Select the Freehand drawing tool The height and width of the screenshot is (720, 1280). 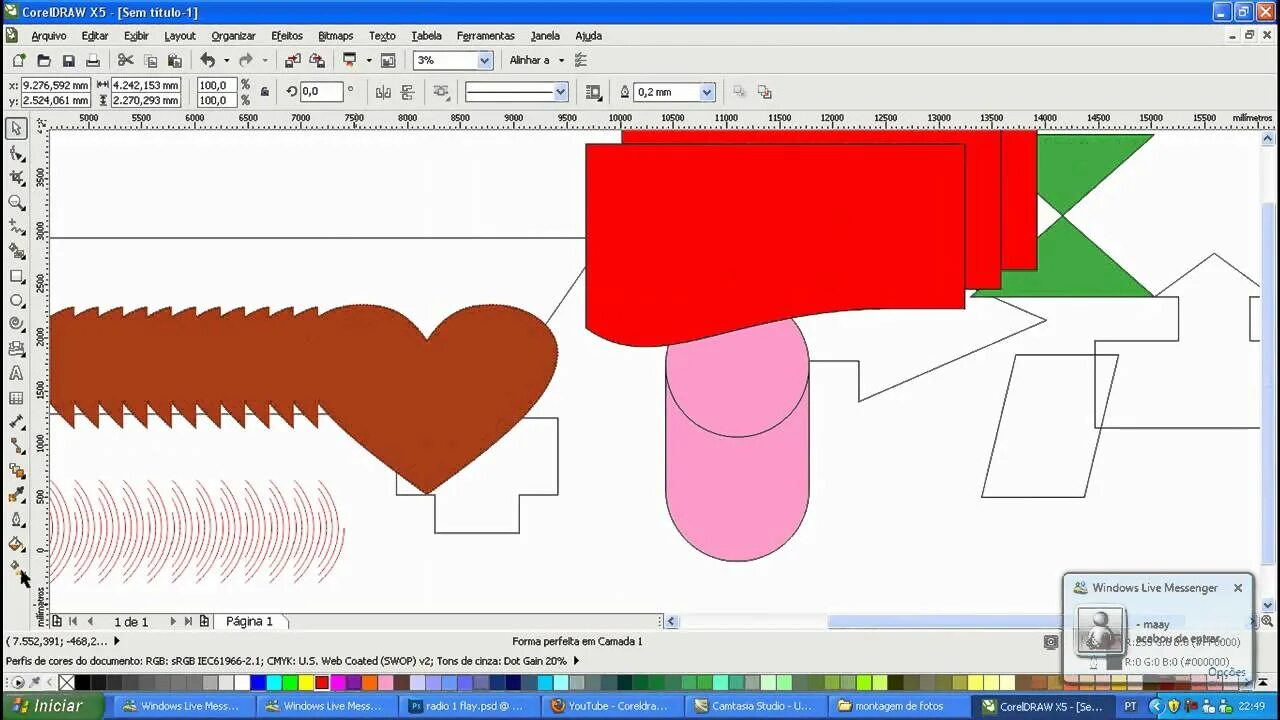click(x=16, y=226)
